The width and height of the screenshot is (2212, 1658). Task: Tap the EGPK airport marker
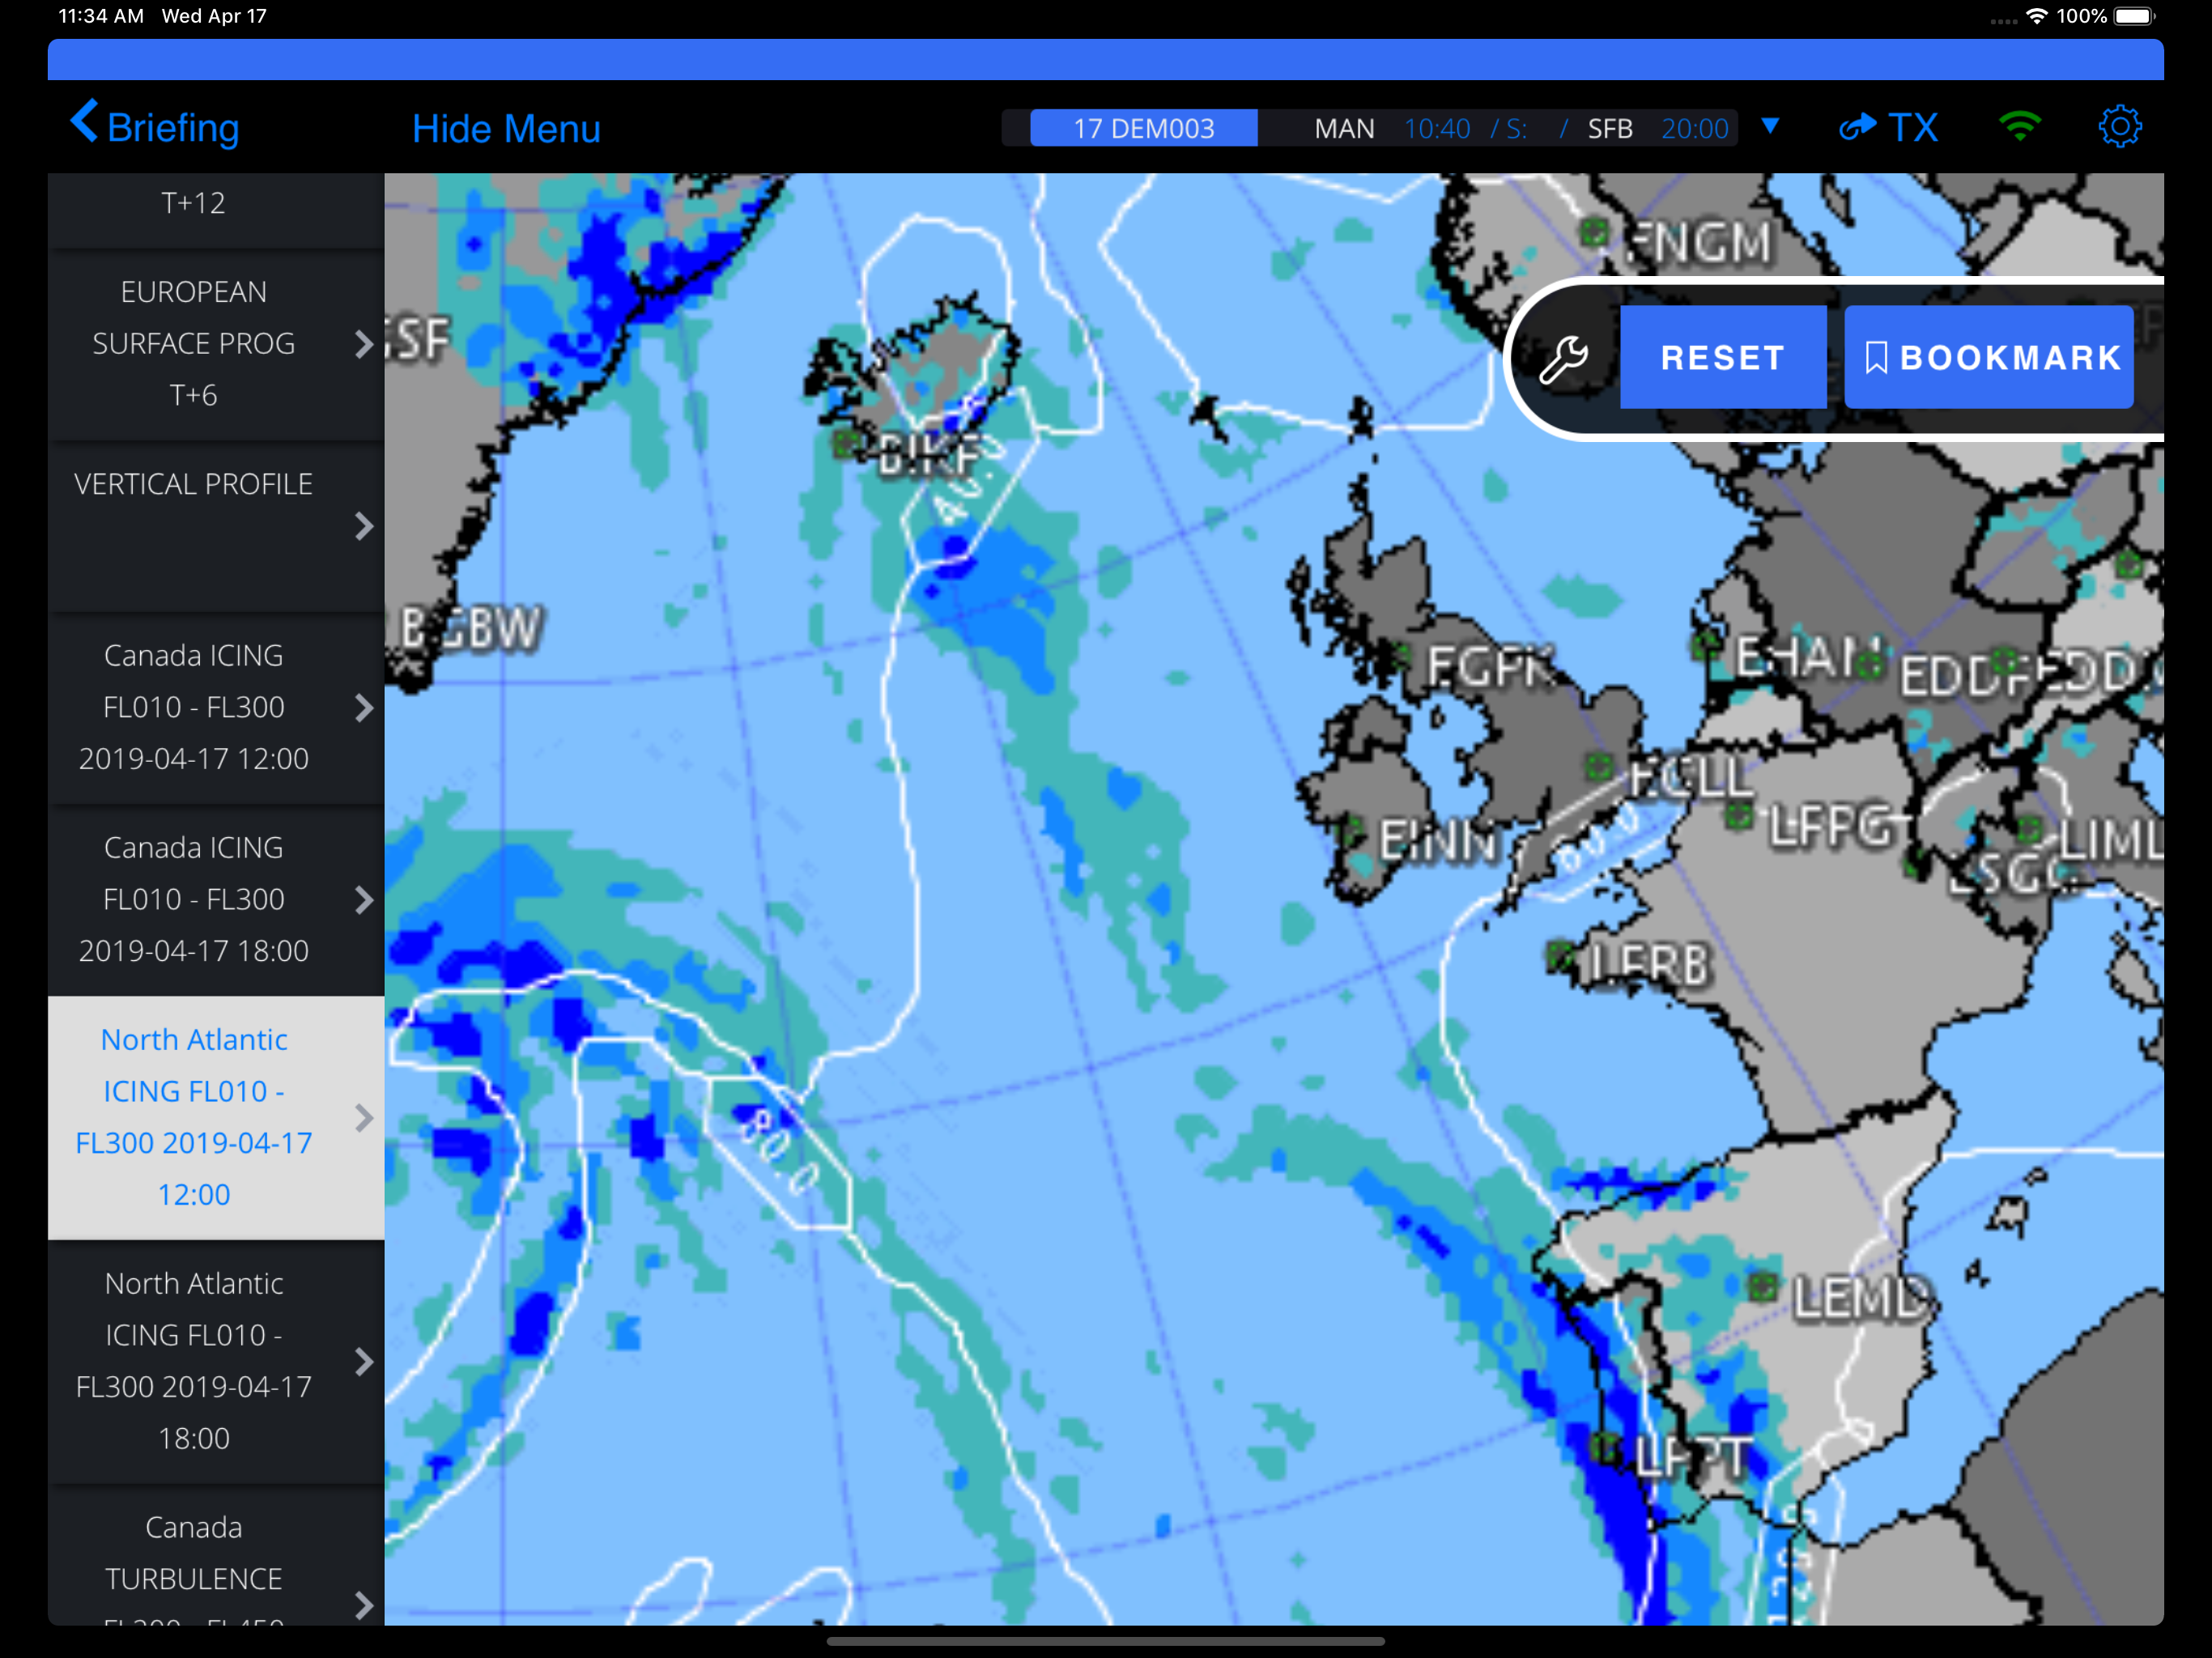(x=1401, y=657)
